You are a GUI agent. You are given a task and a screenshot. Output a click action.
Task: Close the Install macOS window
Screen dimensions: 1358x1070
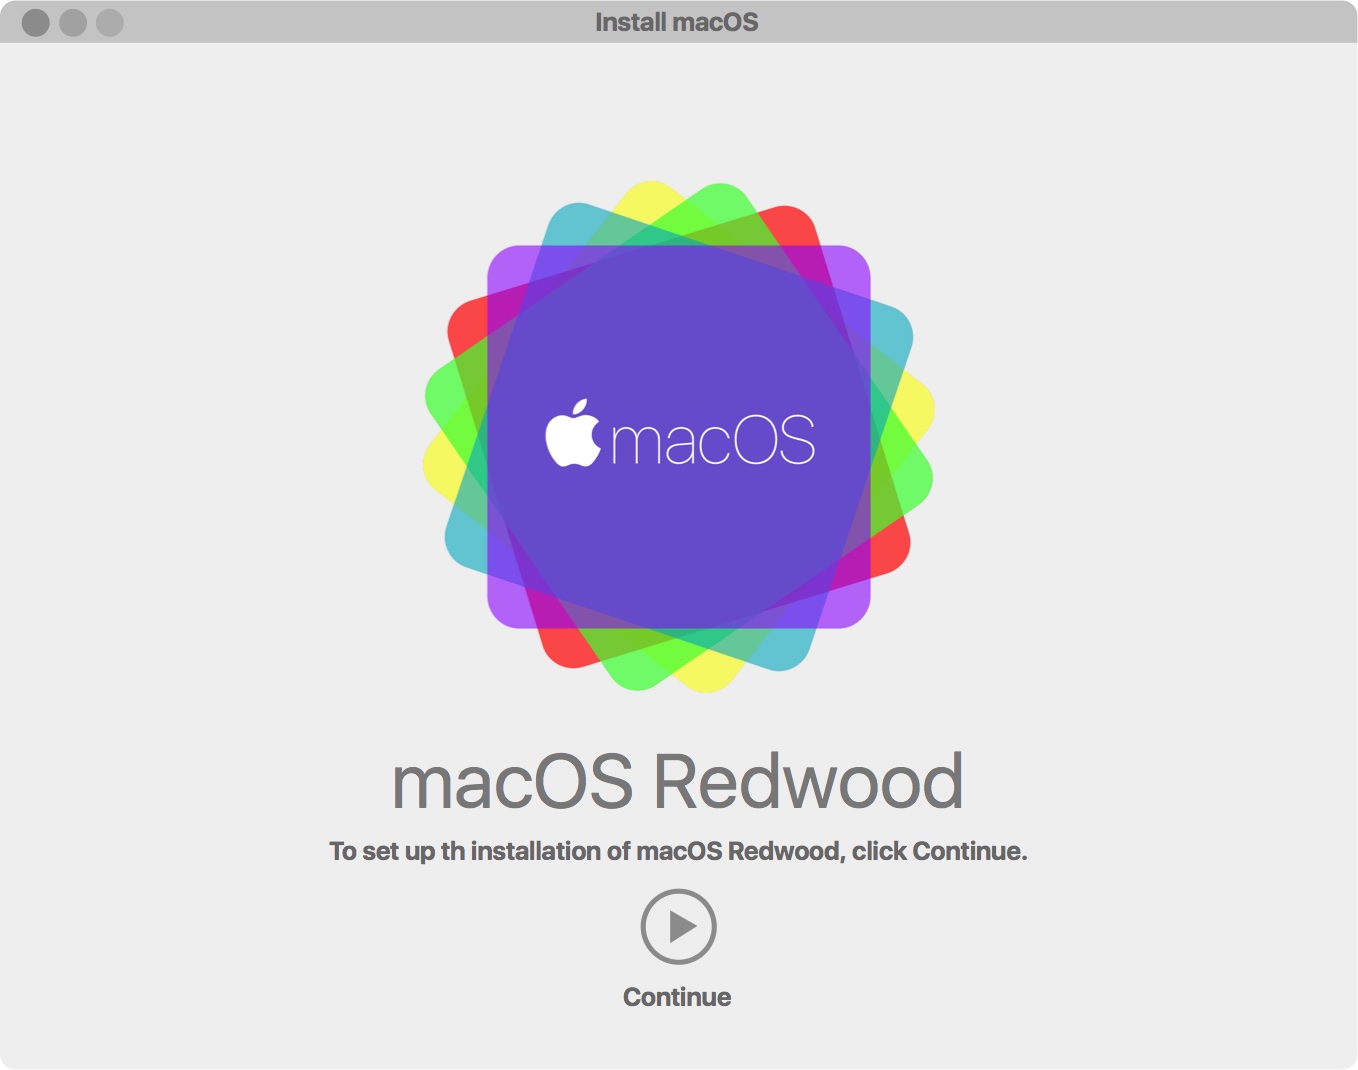pyautogui.click(x=36, y=22)
